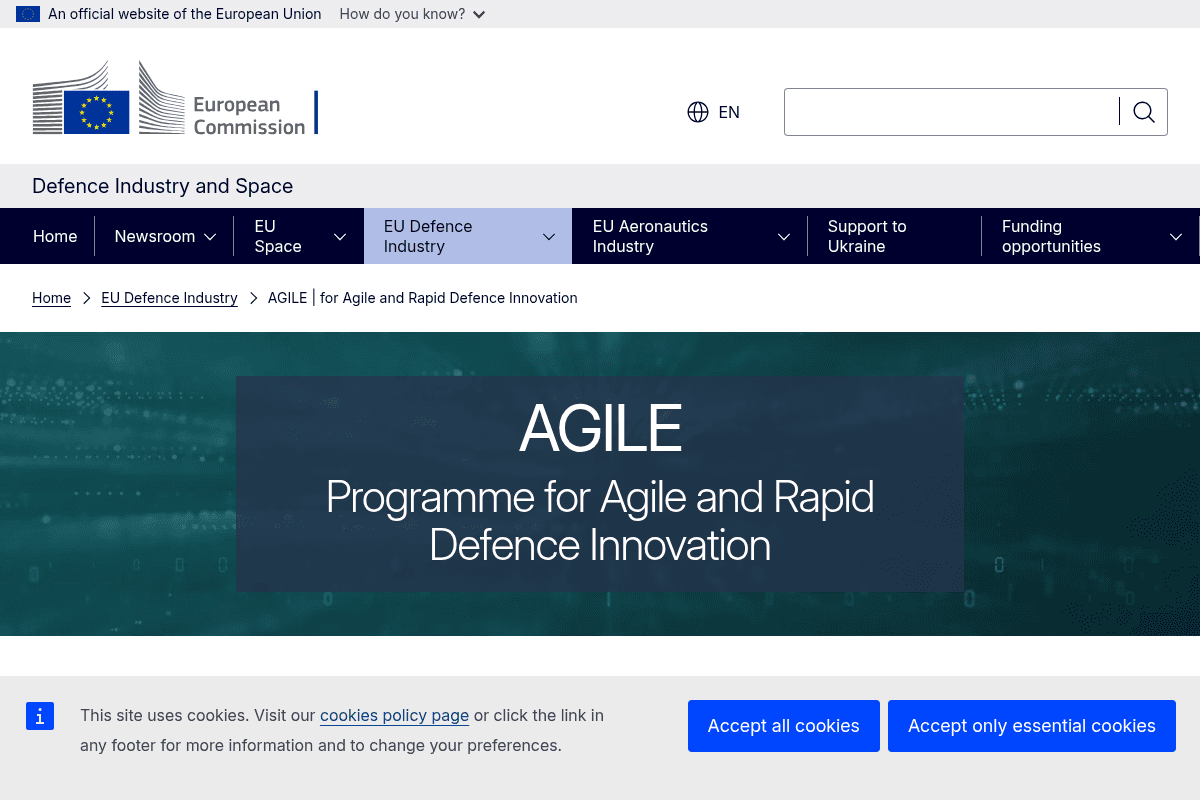The width and height of the screenshot is (1200, 800).
Task: Click 'An official website of the European Union' text
Action: 185,14
